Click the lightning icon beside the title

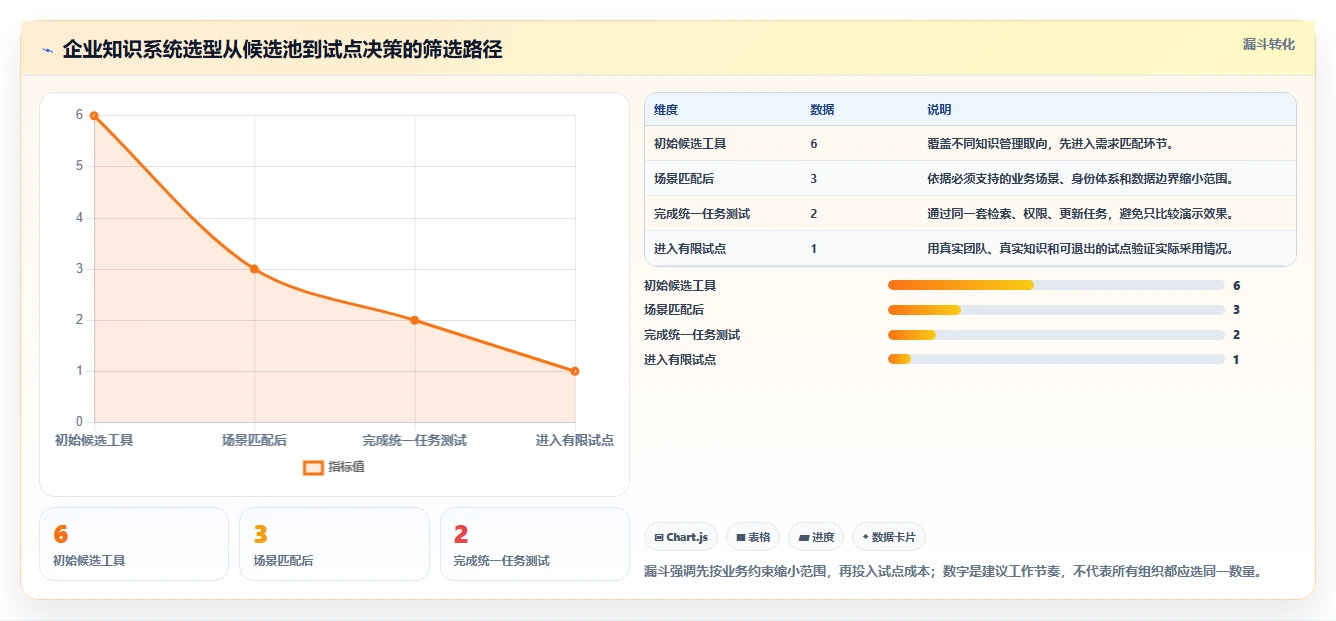tap(47, 50)
